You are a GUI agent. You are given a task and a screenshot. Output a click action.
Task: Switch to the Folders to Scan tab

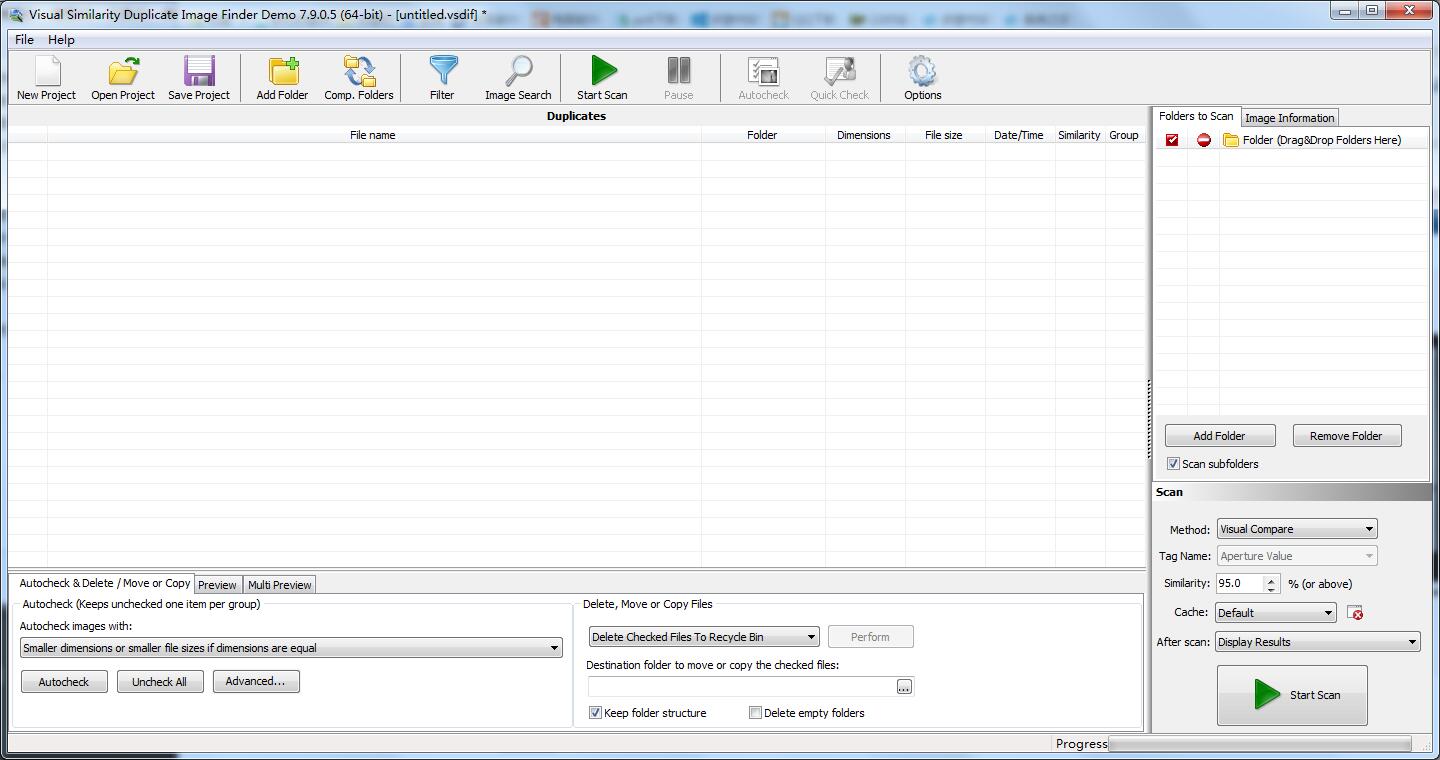coord(1196,116)
